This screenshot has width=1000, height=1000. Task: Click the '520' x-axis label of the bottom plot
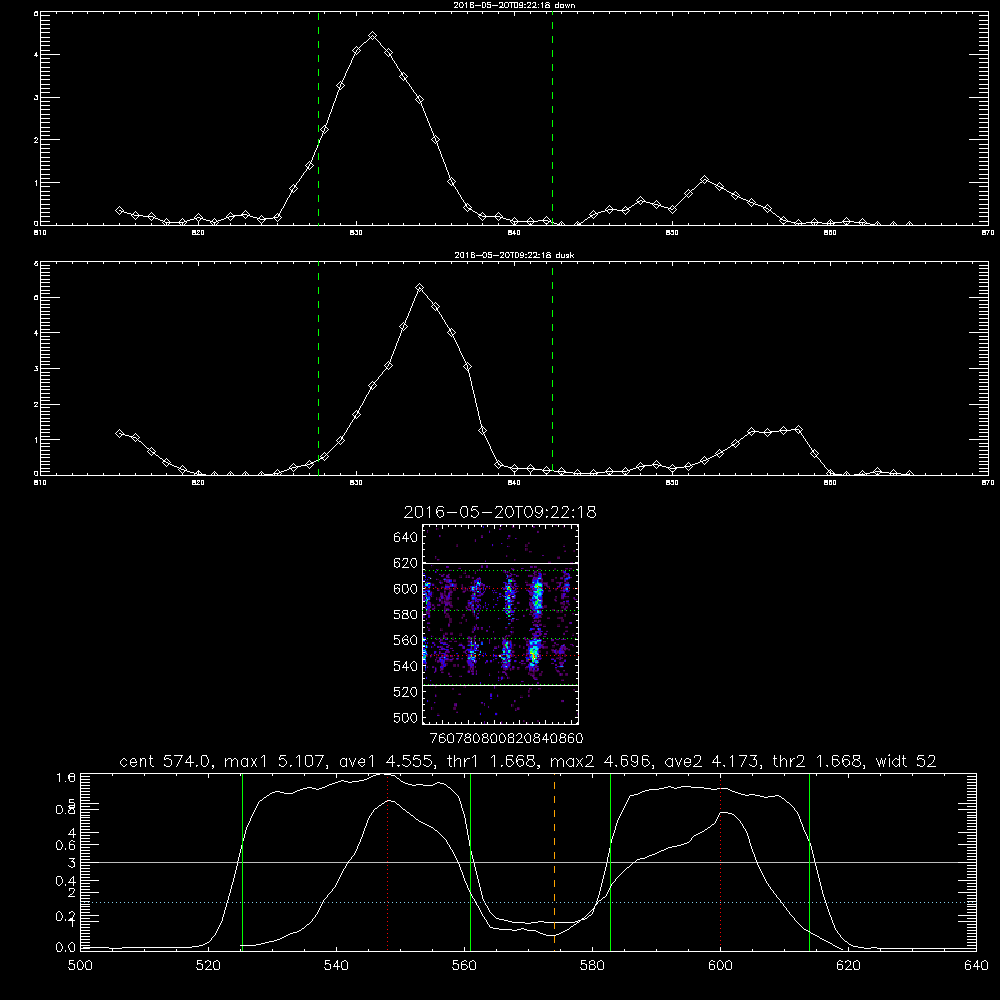(x=208, y=966)
